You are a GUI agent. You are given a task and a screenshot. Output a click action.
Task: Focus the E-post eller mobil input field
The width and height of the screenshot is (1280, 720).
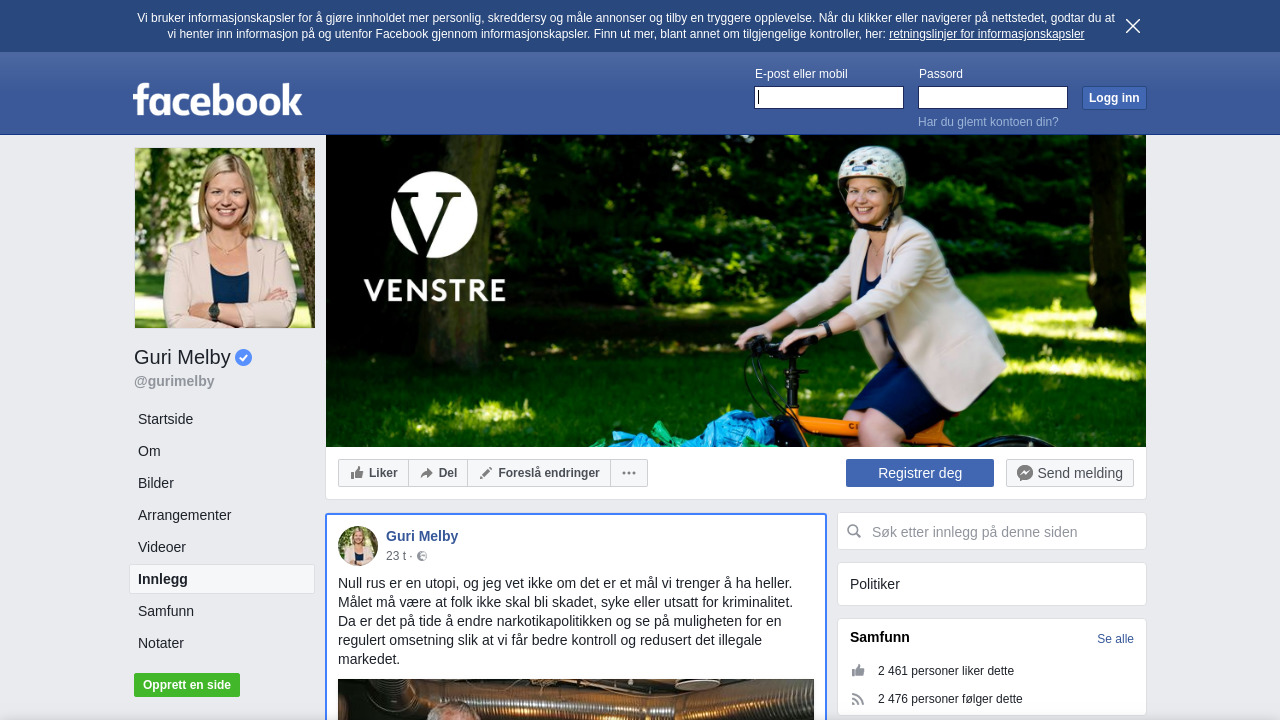(x=829, y=97)
